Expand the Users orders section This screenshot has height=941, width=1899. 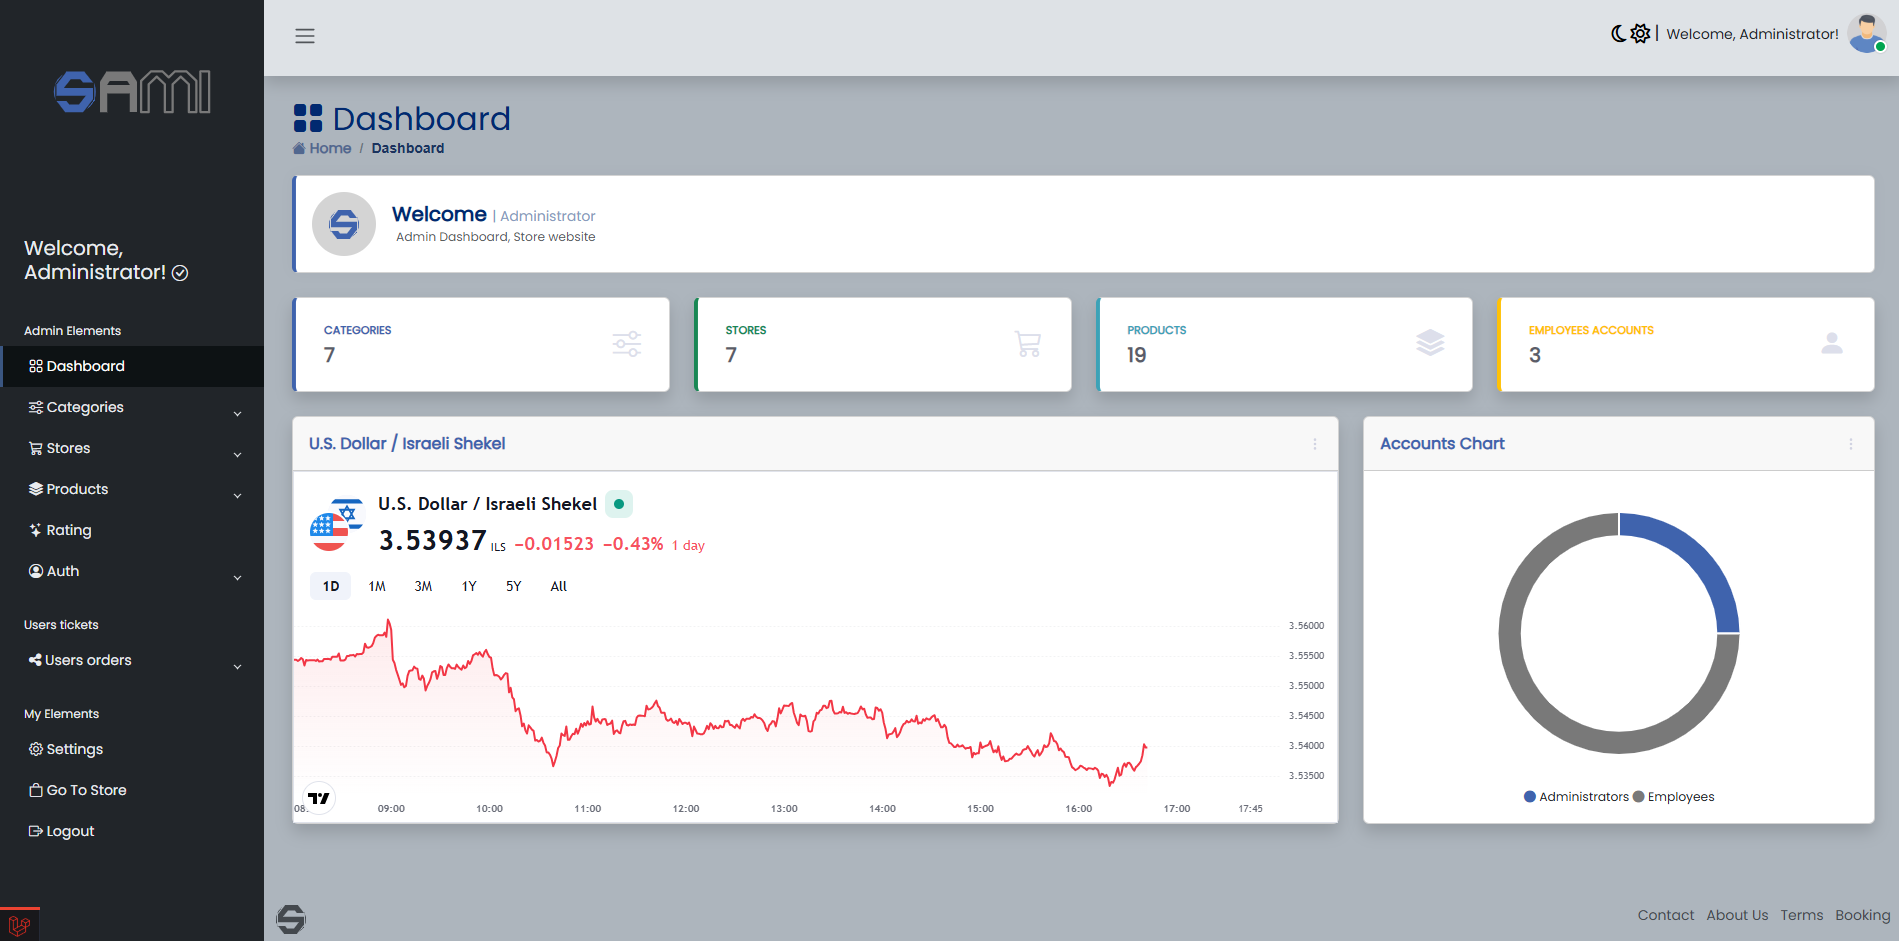(88, 660)
